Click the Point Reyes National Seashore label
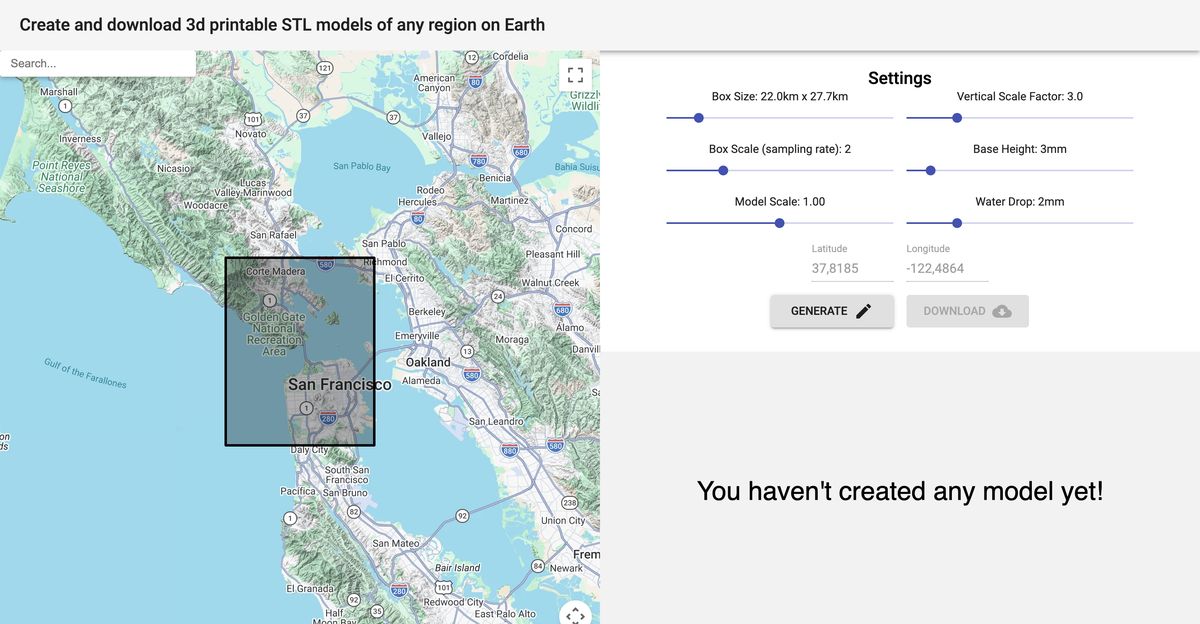 point(61,176)
